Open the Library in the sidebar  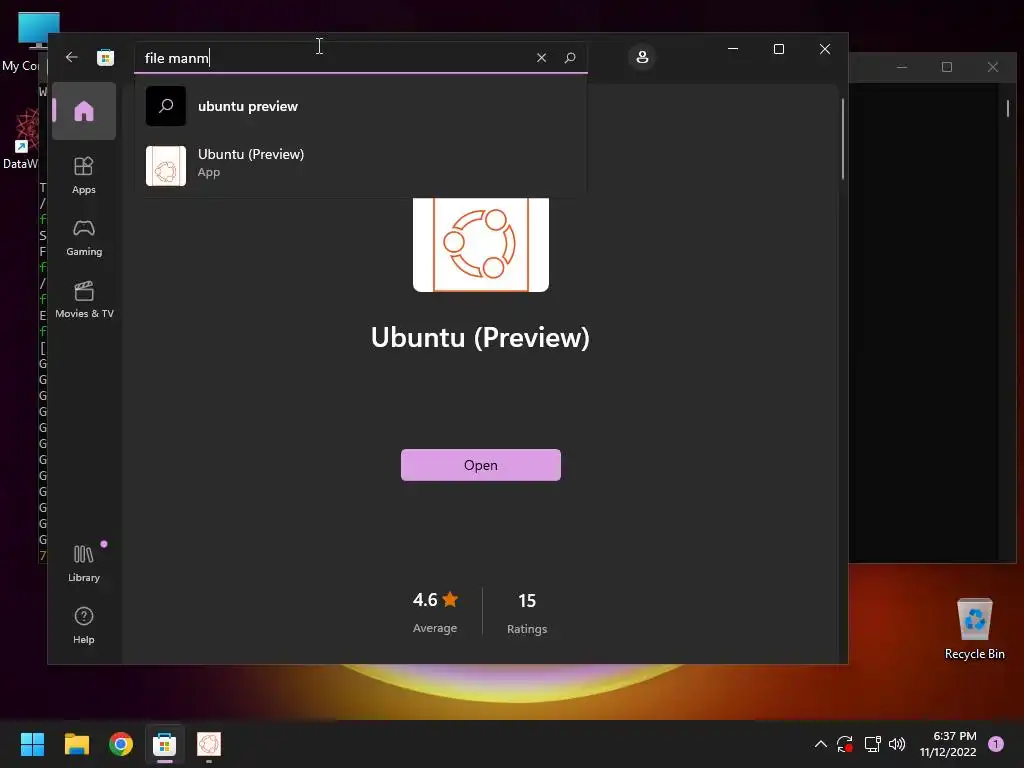coord(84,563)
